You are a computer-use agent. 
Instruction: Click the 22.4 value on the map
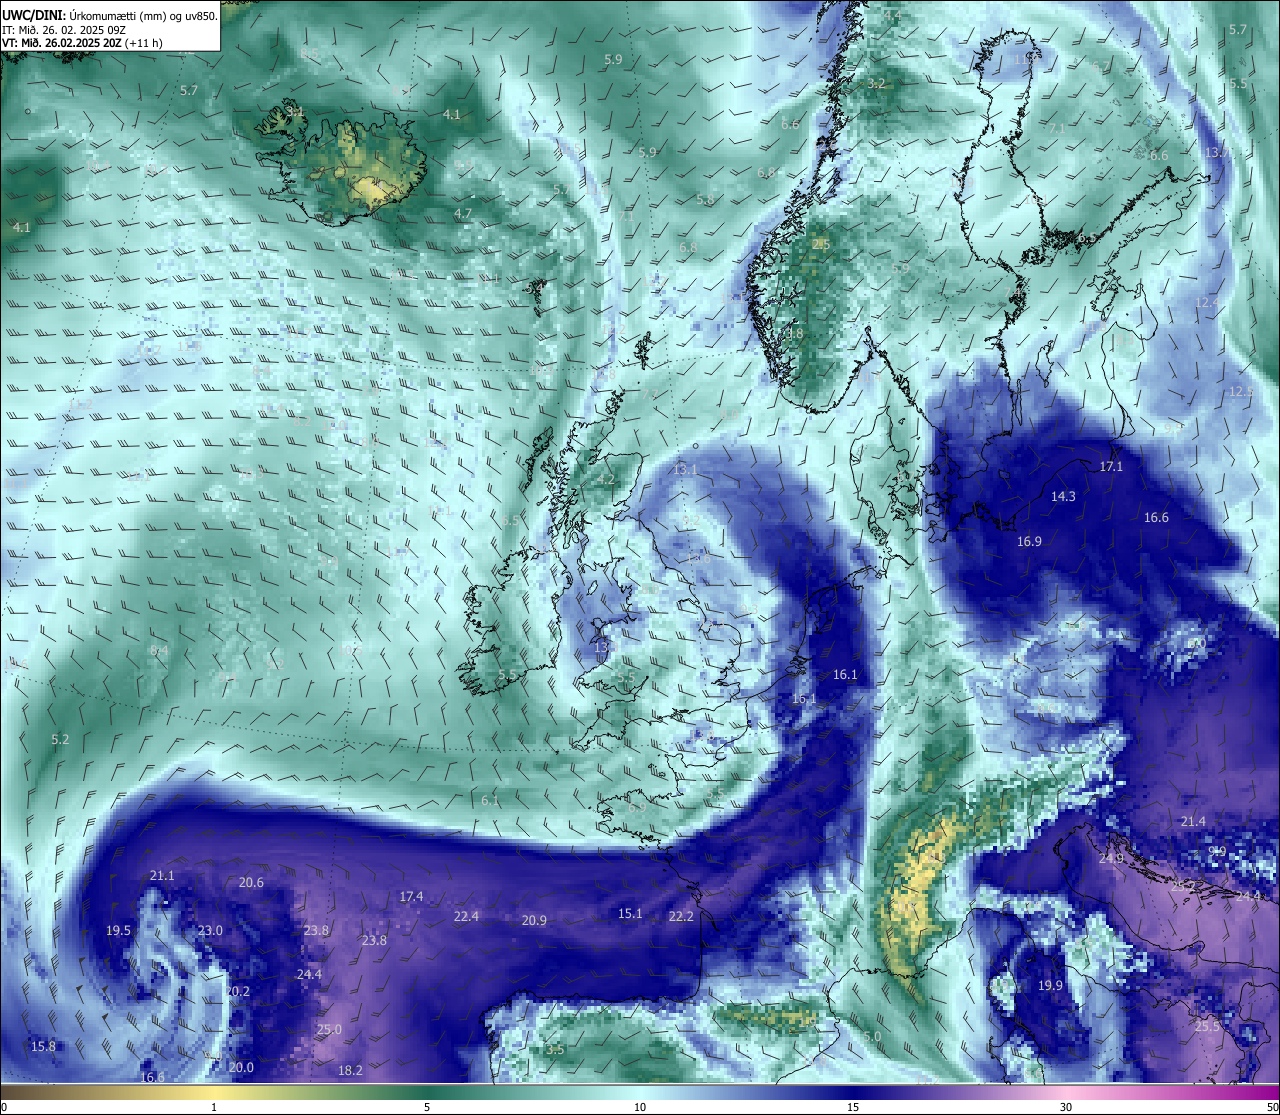(x=466, y=917)
